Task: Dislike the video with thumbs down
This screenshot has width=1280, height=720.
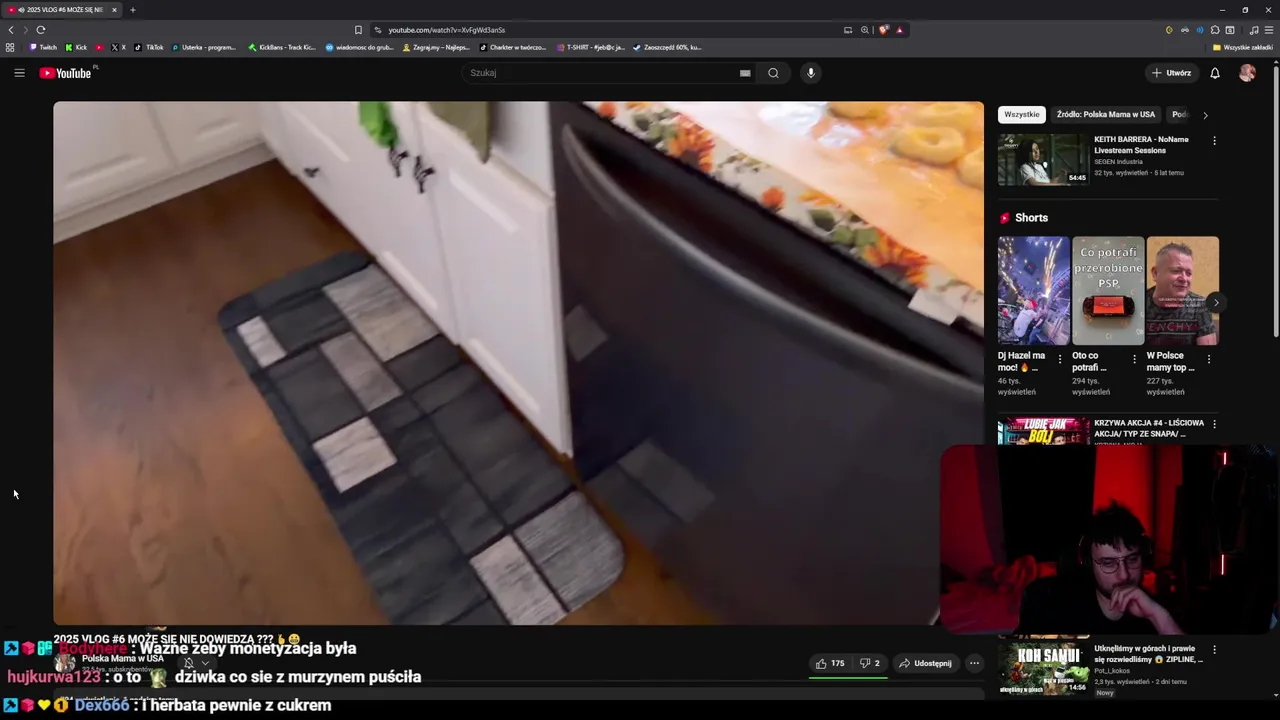Action: (x=869, y=663)
